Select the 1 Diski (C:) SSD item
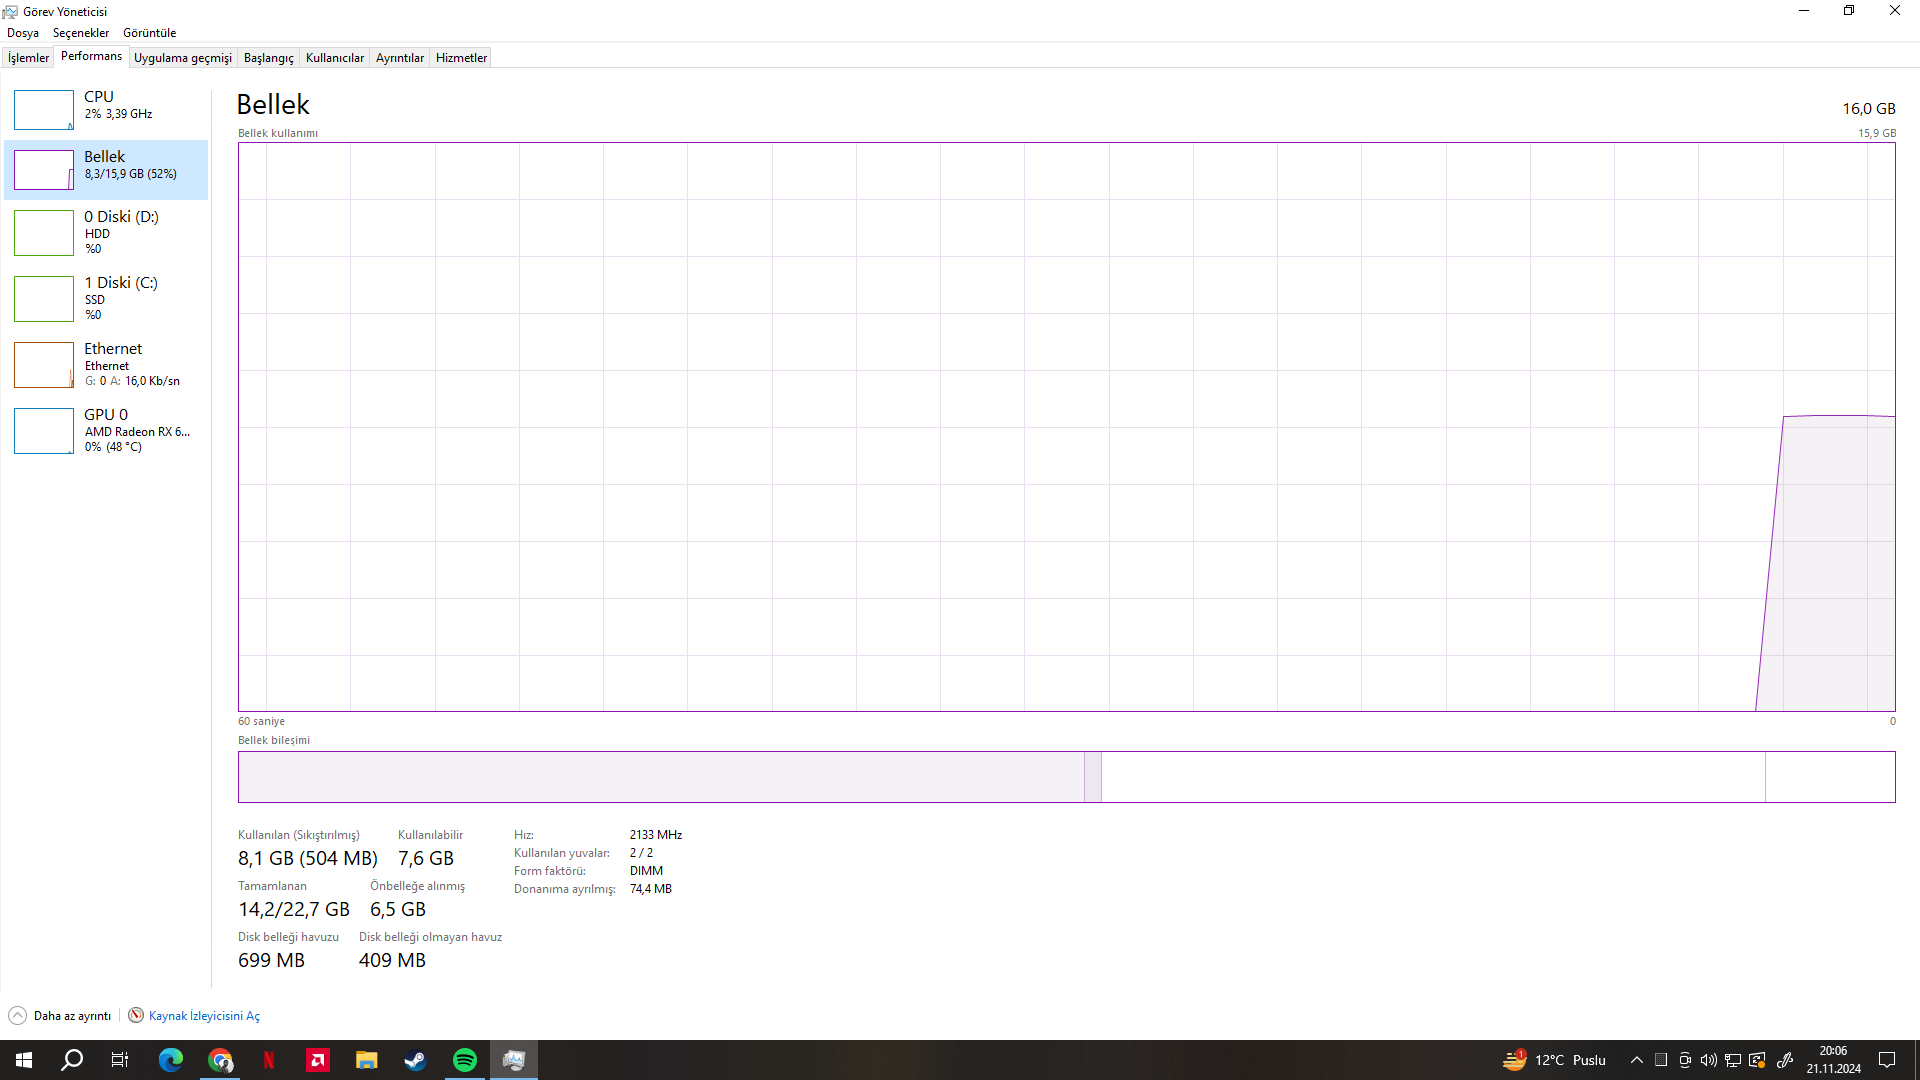 [105, 298]
